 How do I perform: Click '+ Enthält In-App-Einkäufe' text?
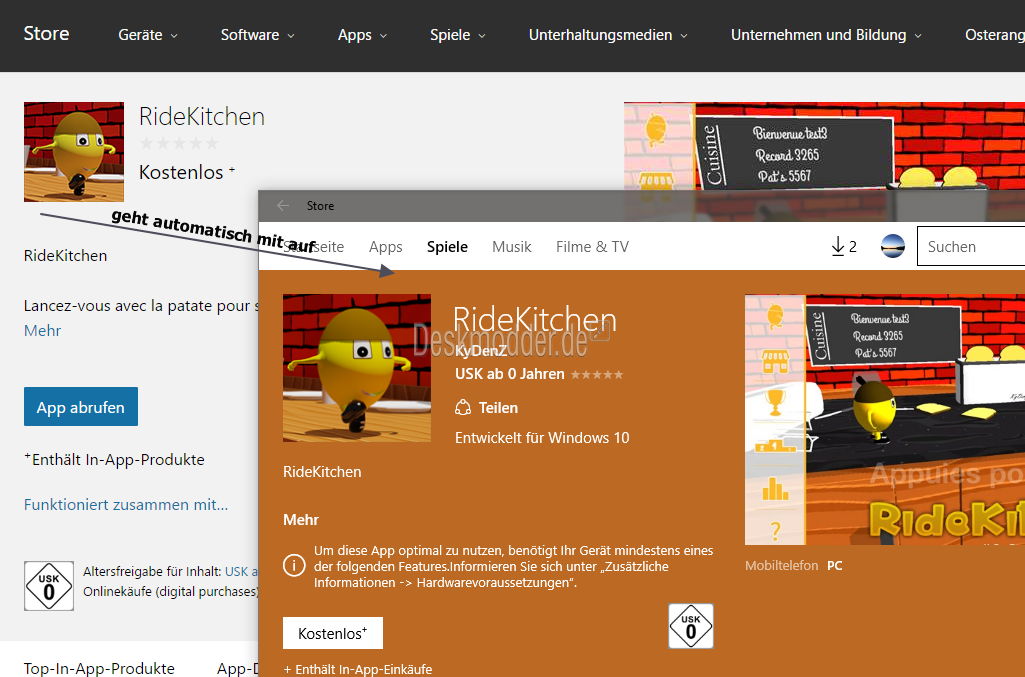pos(358,669)
